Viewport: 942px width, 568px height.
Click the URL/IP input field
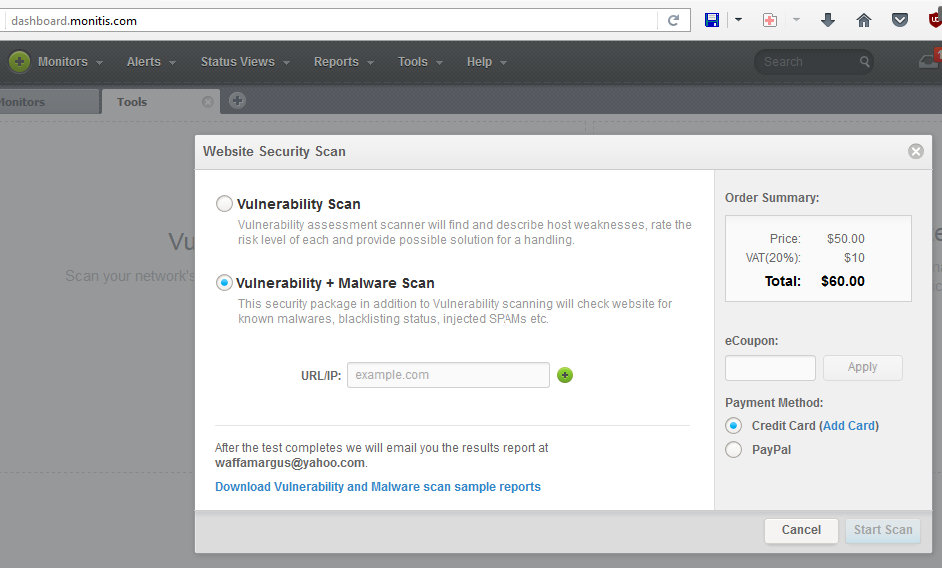tap(448, 375)
